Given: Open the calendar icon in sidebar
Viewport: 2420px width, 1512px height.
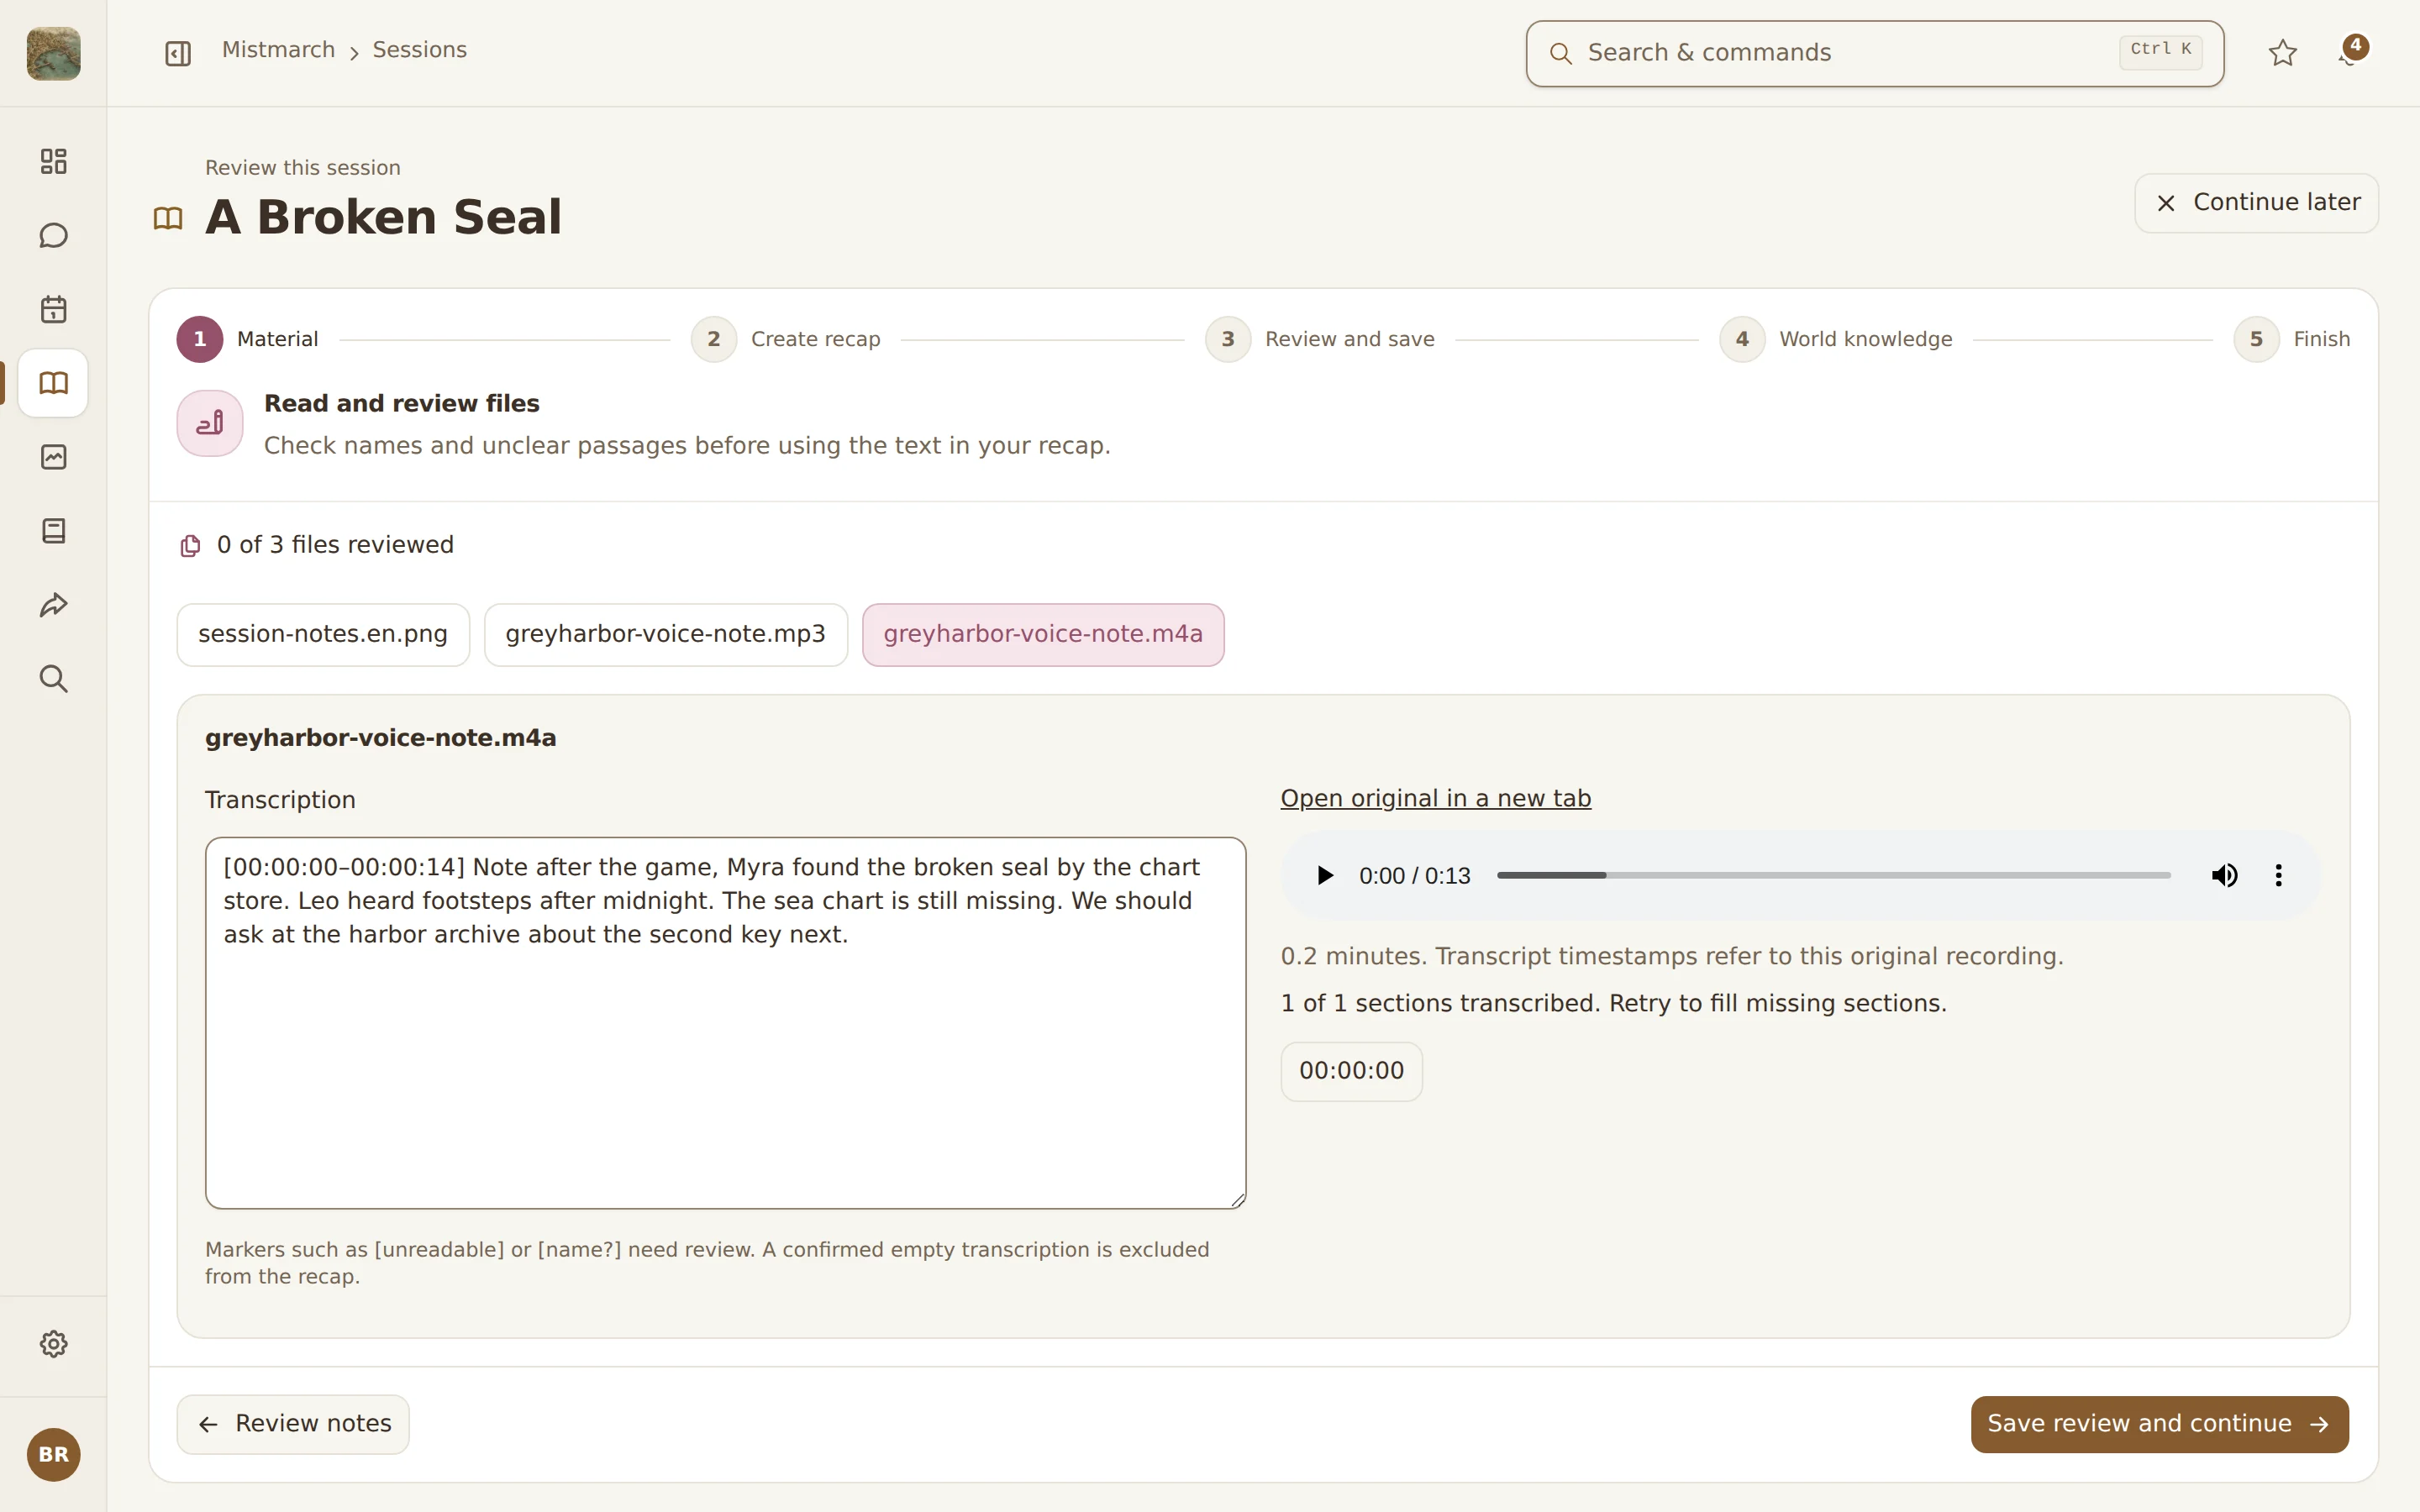Looking at the screenshot, I should pyautogui.click(x=53, y=309).
